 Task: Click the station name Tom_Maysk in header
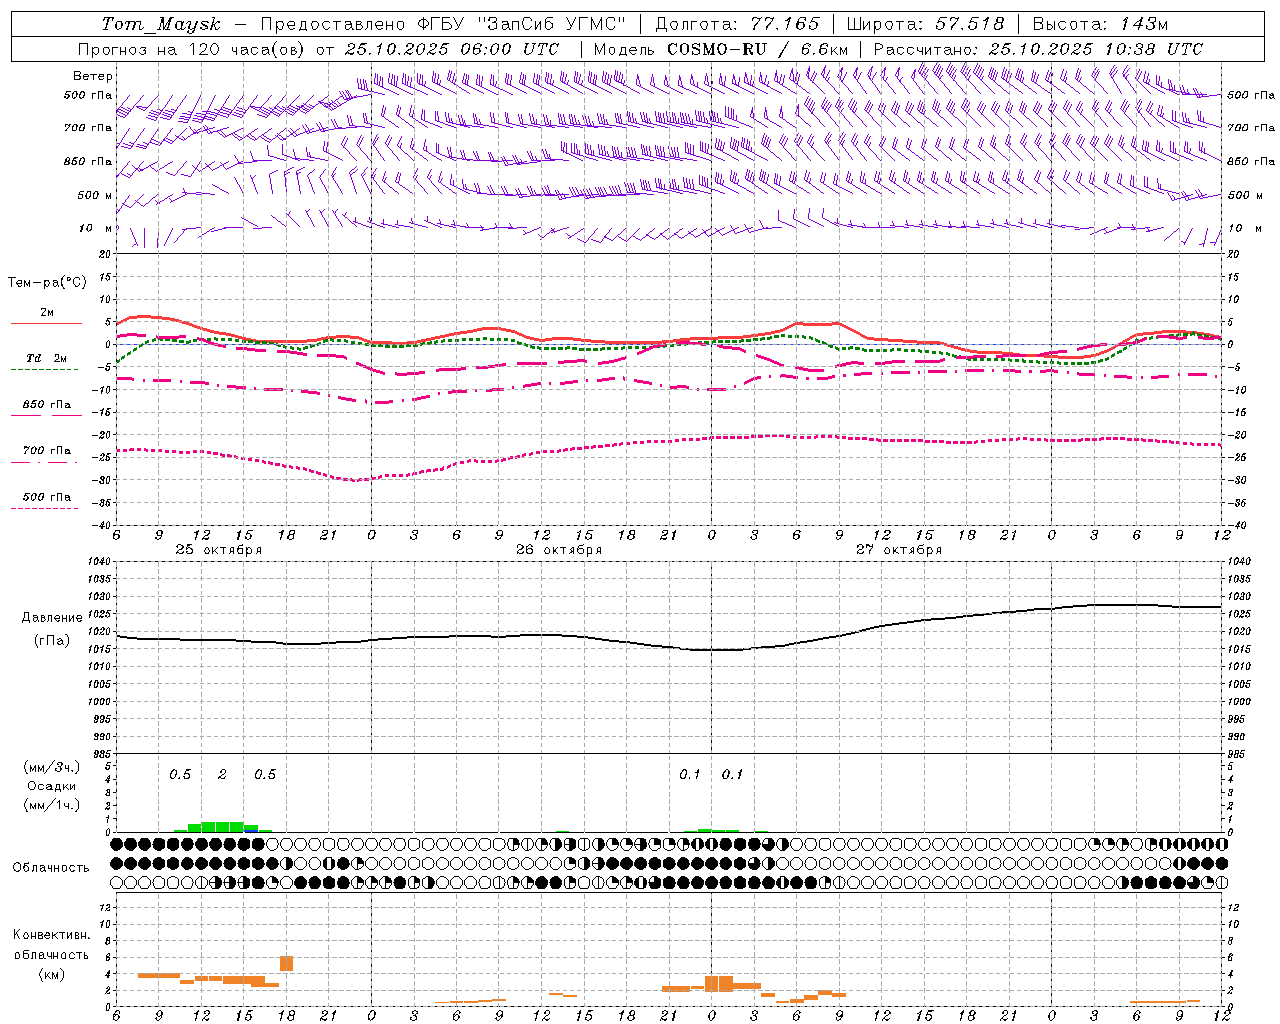point(160,24)
